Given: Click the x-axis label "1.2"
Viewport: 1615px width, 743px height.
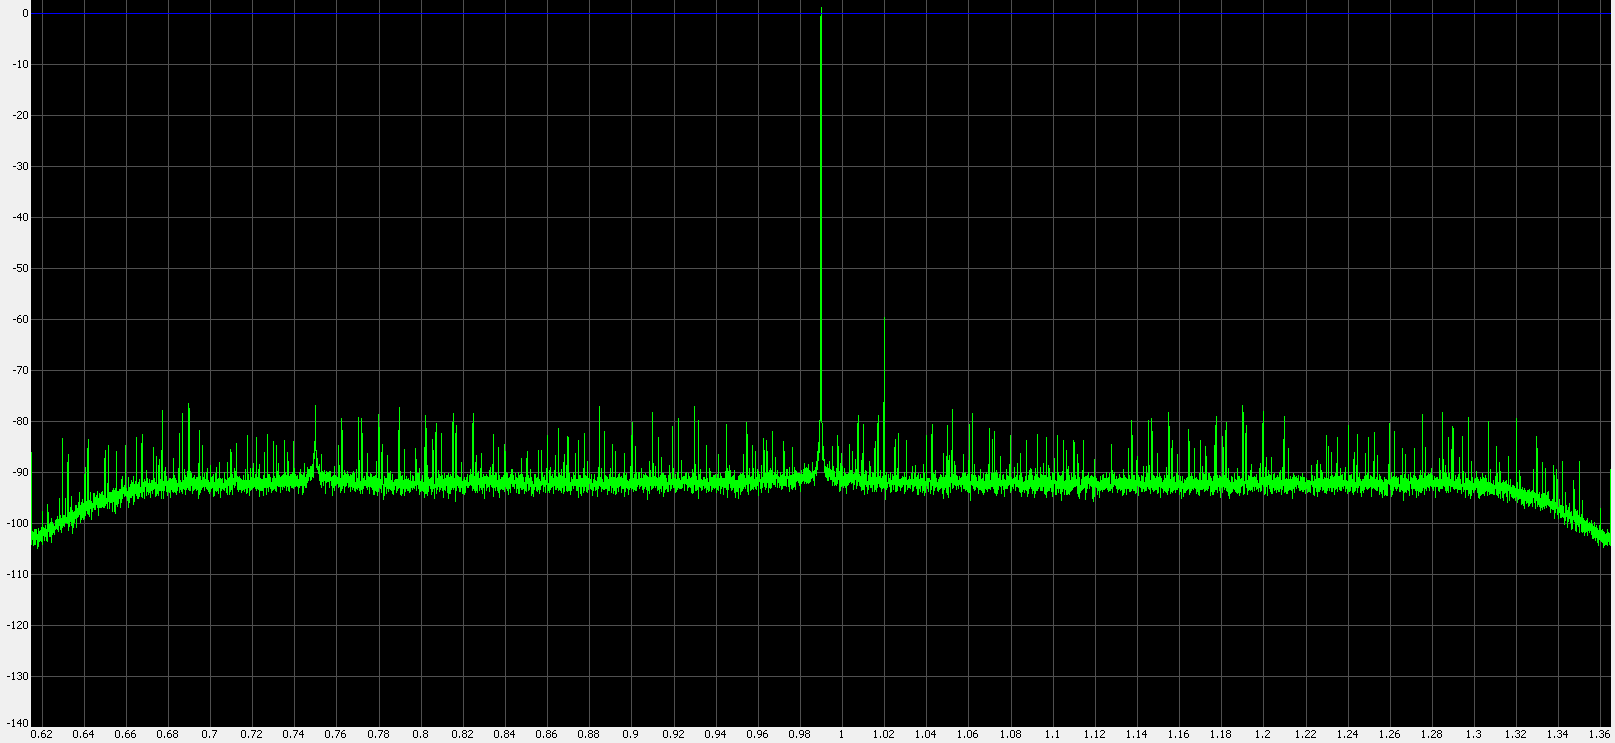Looking at the screenshot, I should click(1262, 735).
